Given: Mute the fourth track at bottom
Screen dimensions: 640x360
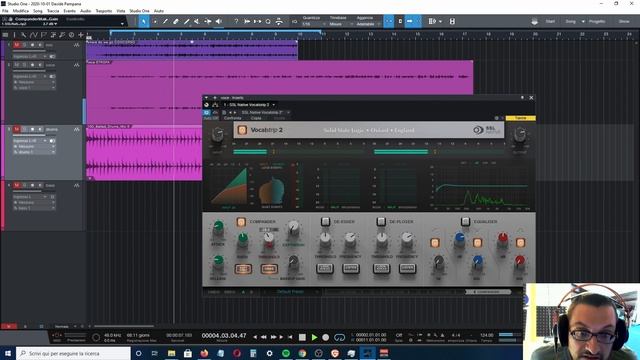Looking at the screenshot, I should coord(16,185).
